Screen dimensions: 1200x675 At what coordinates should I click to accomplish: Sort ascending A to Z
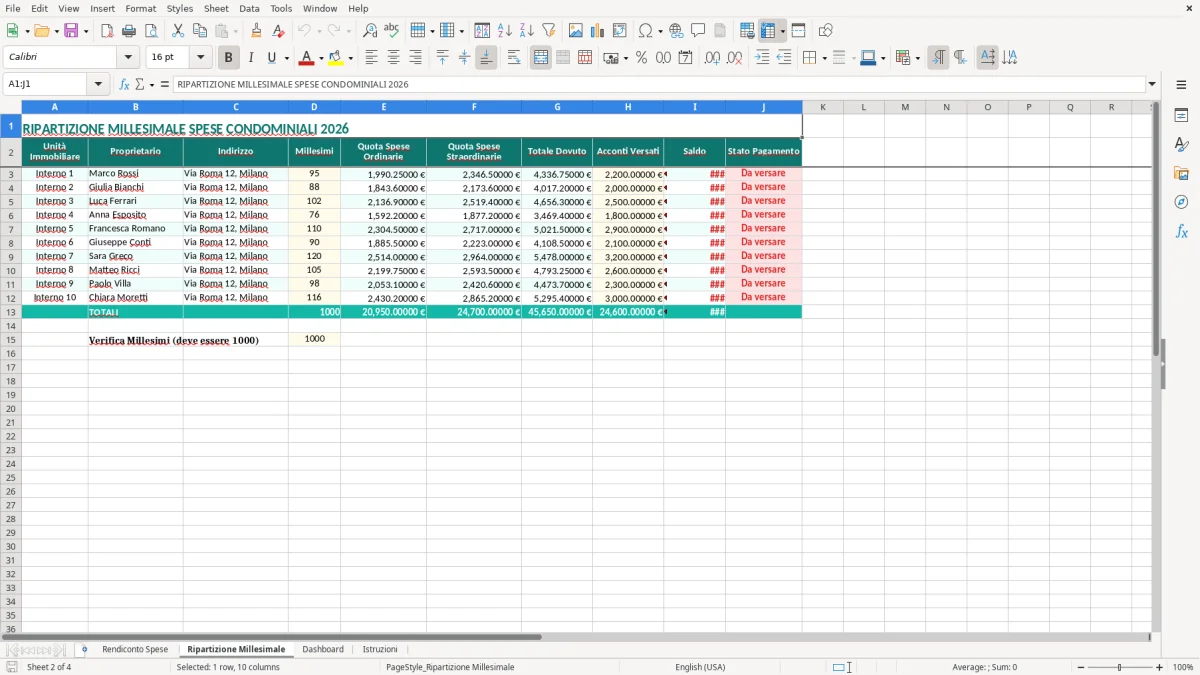(505, 30)
